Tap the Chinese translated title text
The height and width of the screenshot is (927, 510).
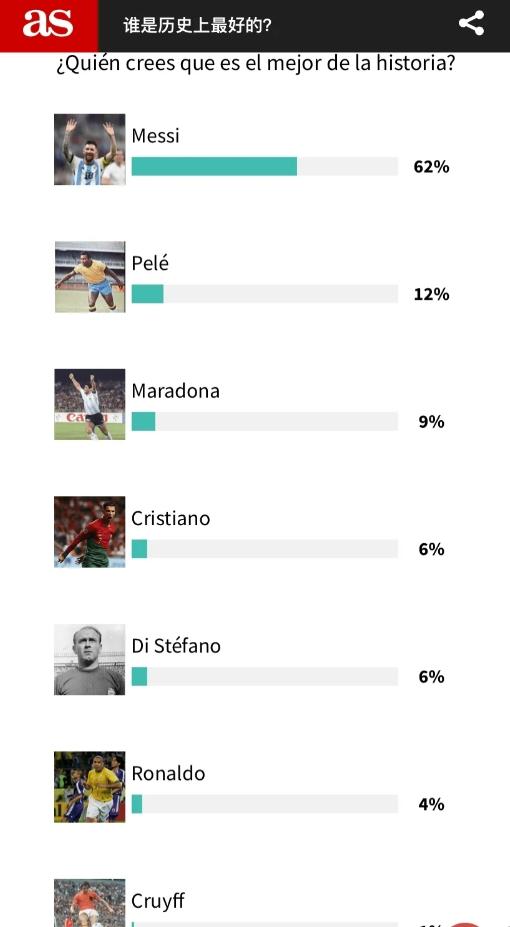coord(197,25)
